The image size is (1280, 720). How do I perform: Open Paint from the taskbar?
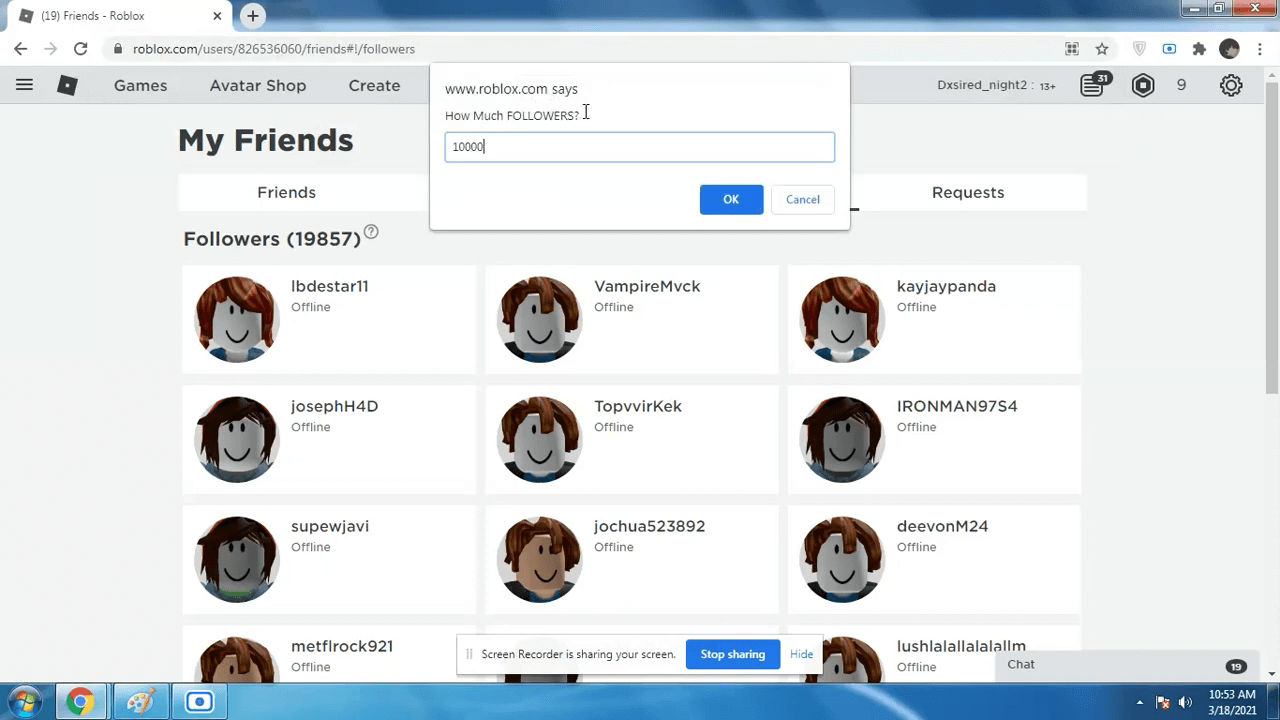[140, 702]
